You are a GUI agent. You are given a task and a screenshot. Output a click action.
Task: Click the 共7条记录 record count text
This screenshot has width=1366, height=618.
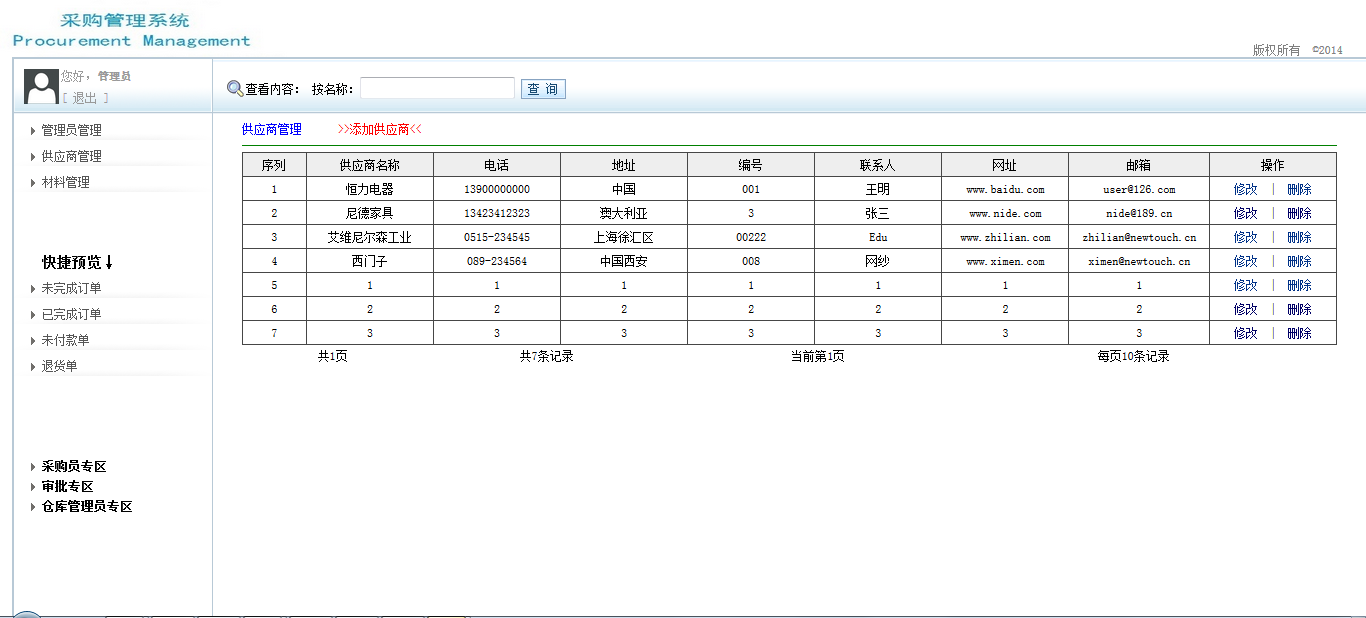[546, 356]
